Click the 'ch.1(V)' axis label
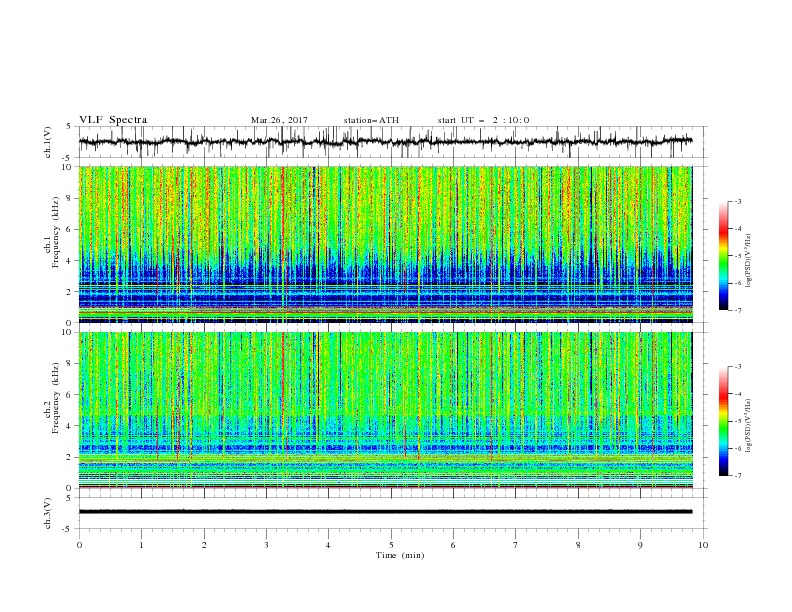Viewport: 792px width, 612px height. [48, 142]
